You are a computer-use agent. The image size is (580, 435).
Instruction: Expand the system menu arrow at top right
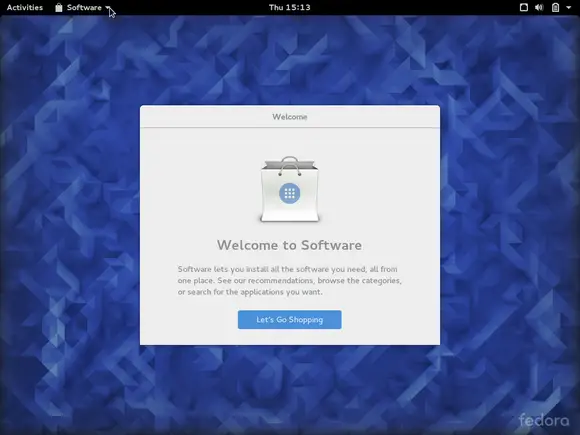(569, 7)
